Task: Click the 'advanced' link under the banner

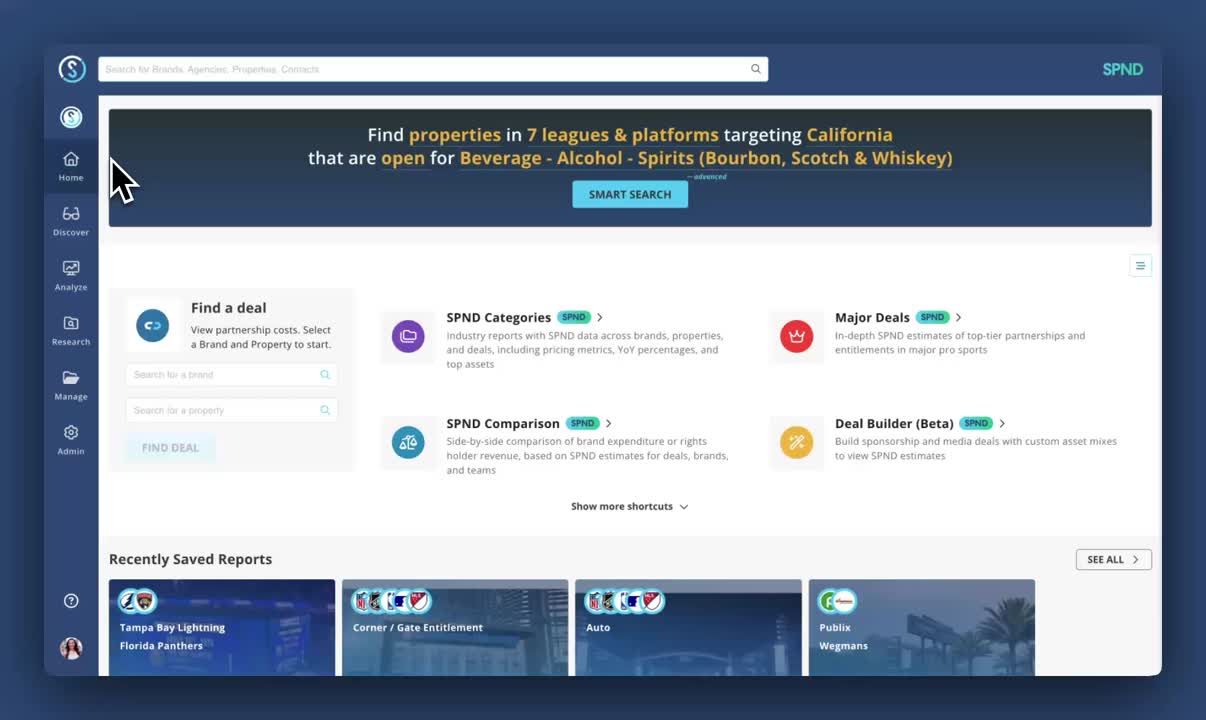Action: point(707,177)
